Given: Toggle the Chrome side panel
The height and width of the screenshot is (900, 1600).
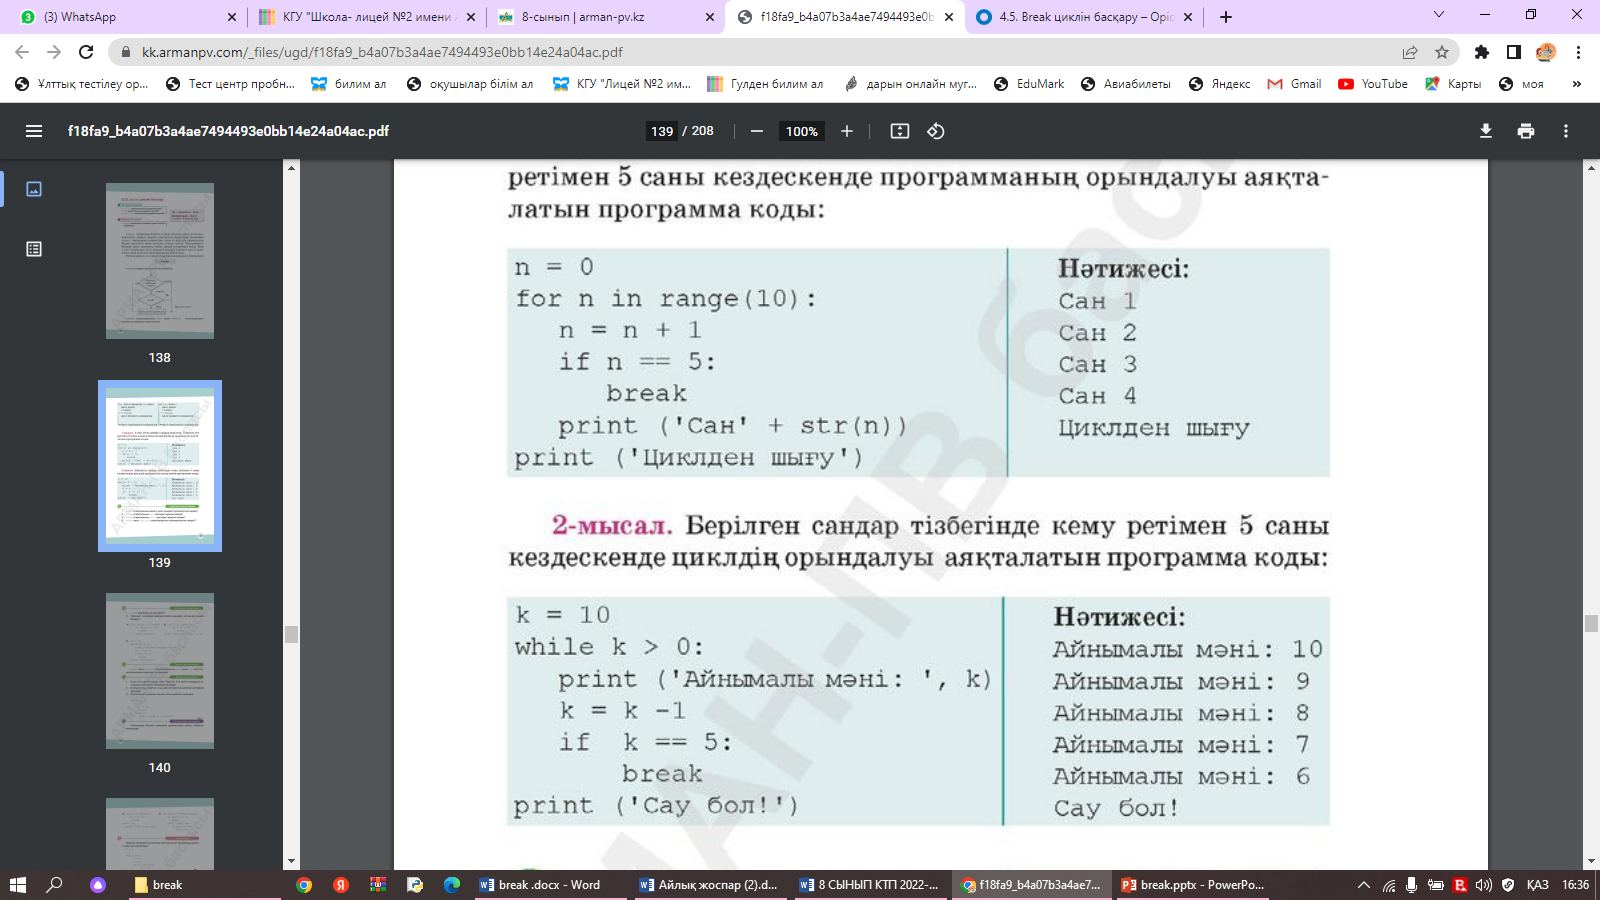Looking at the screenshot, I should 1514,52.
